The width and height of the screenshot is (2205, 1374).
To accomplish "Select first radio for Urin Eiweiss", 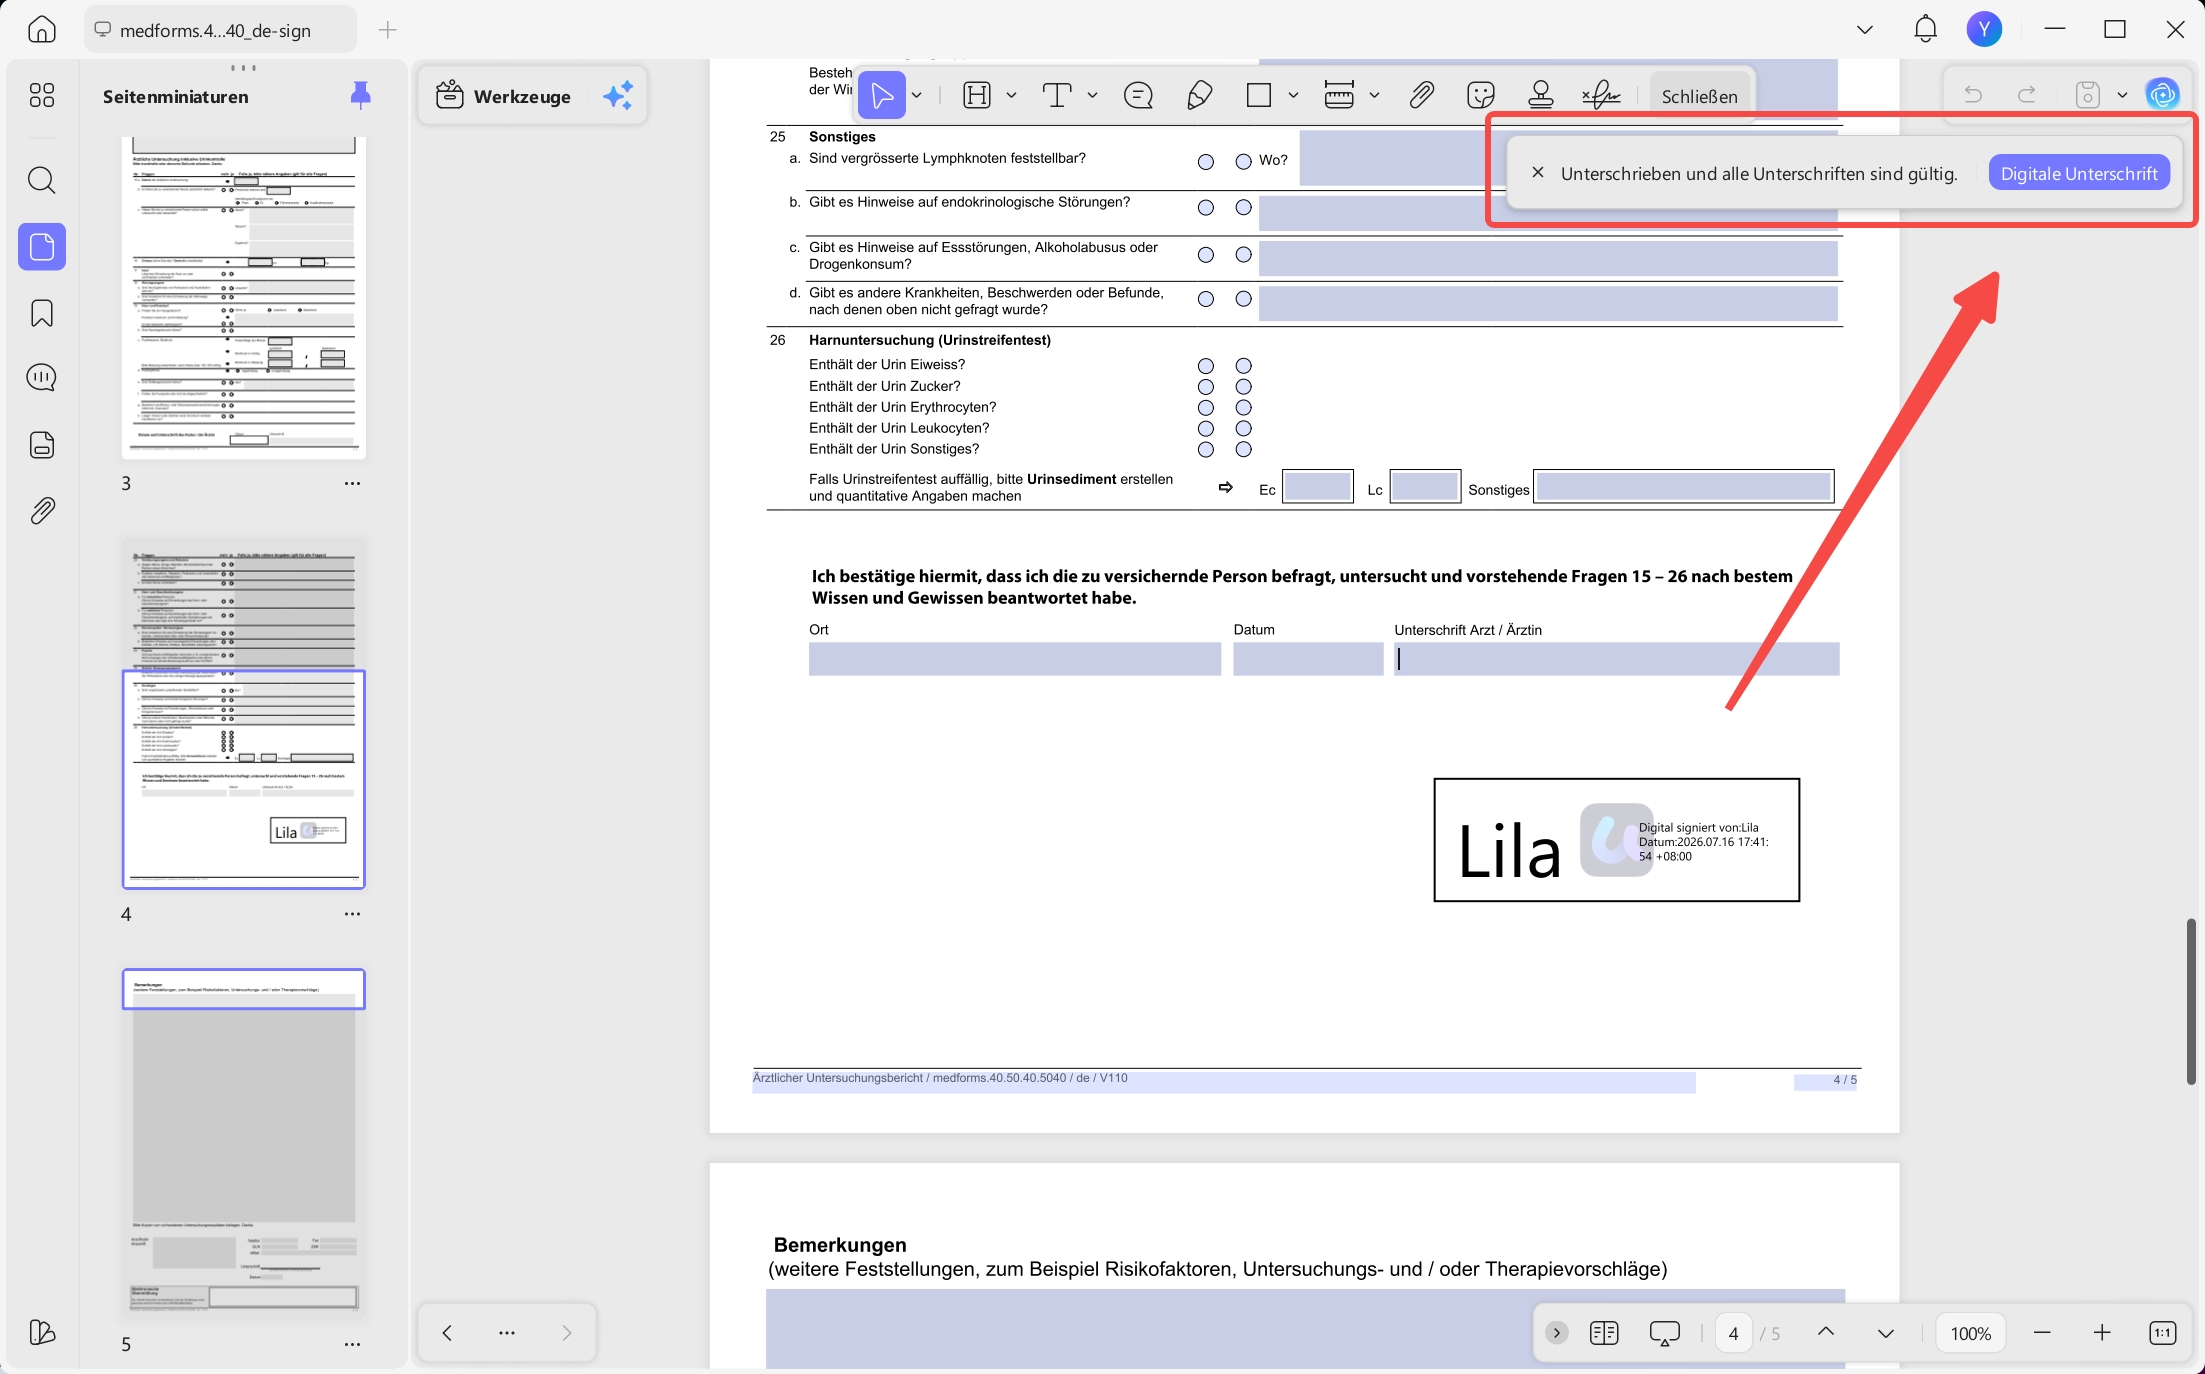I will (x=1206, y=366).
